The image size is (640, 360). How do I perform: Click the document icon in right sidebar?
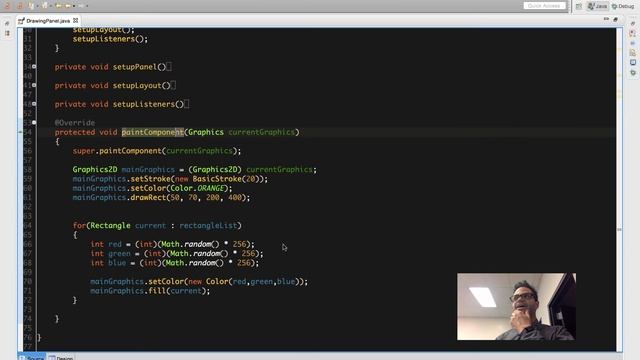(x=633, y=53)
